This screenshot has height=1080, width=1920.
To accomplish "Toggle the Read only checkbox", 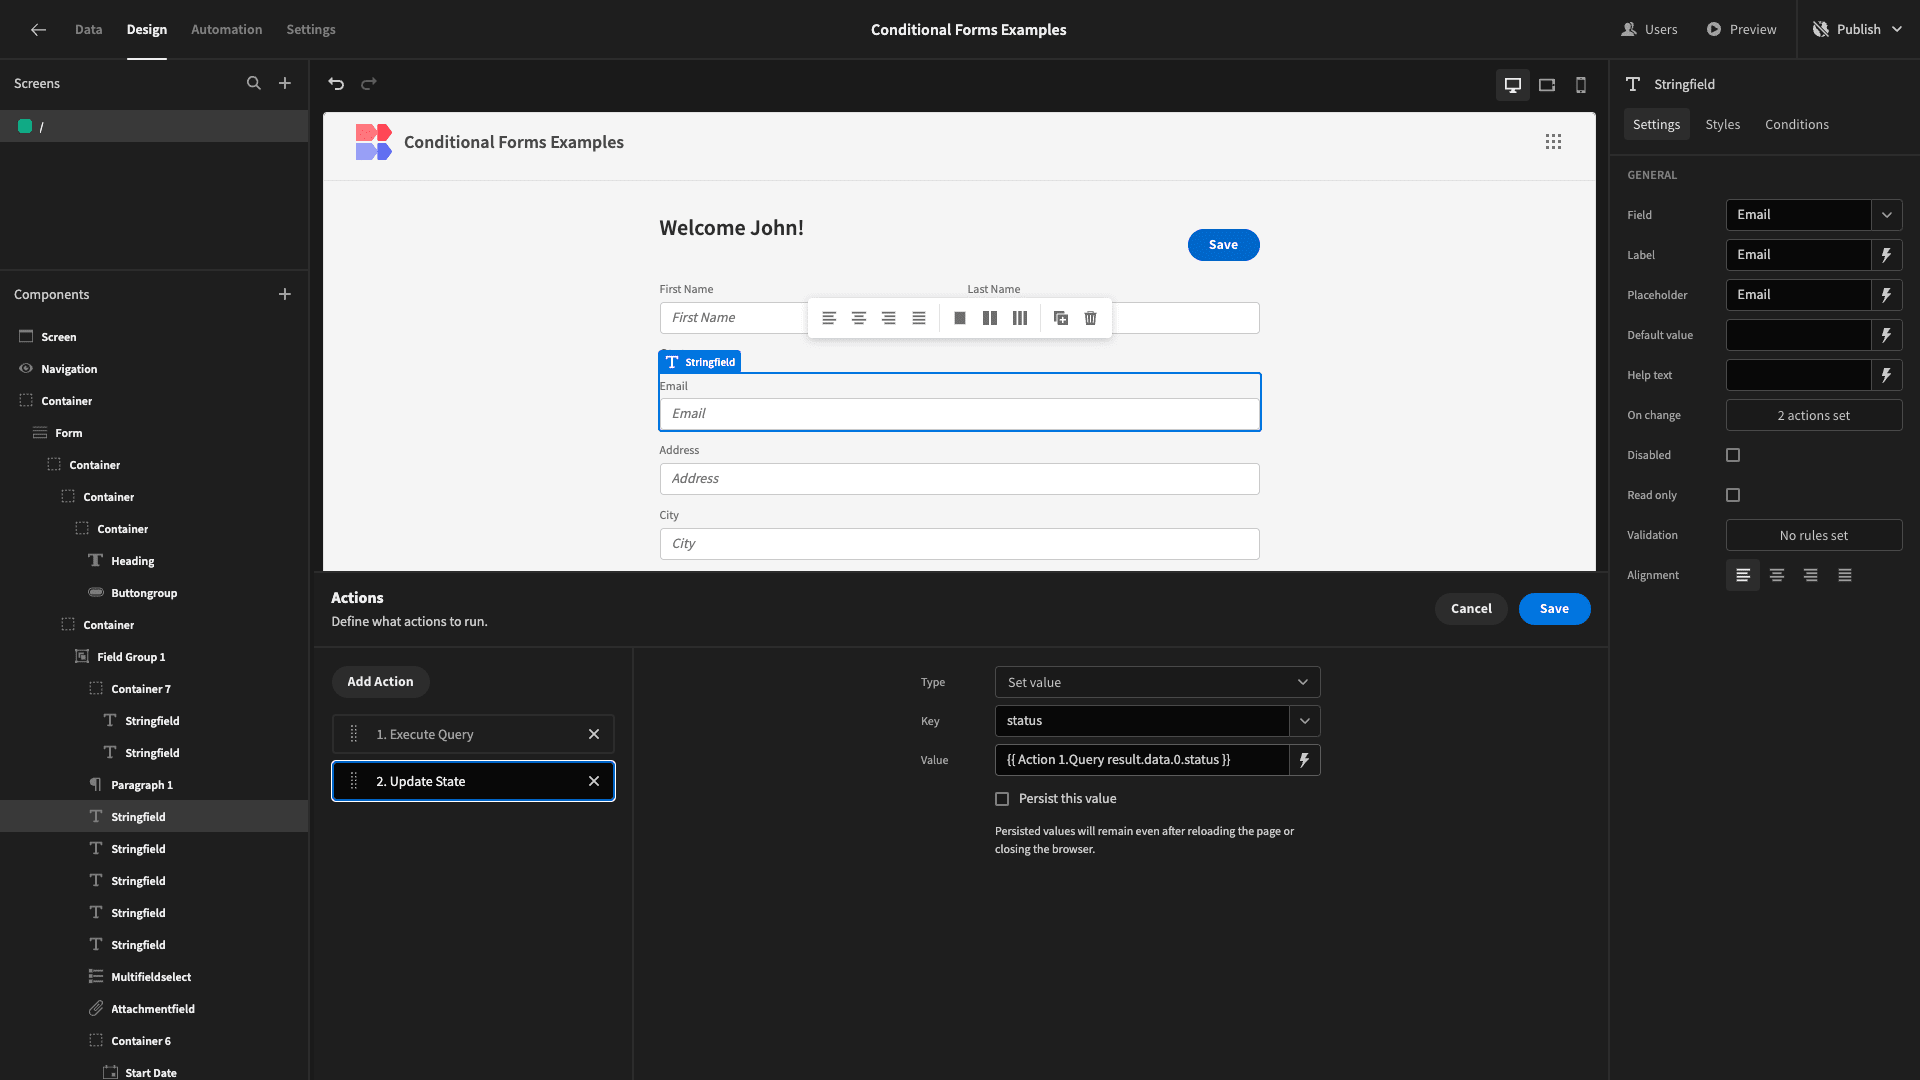I will click(x=1733, y=495).
